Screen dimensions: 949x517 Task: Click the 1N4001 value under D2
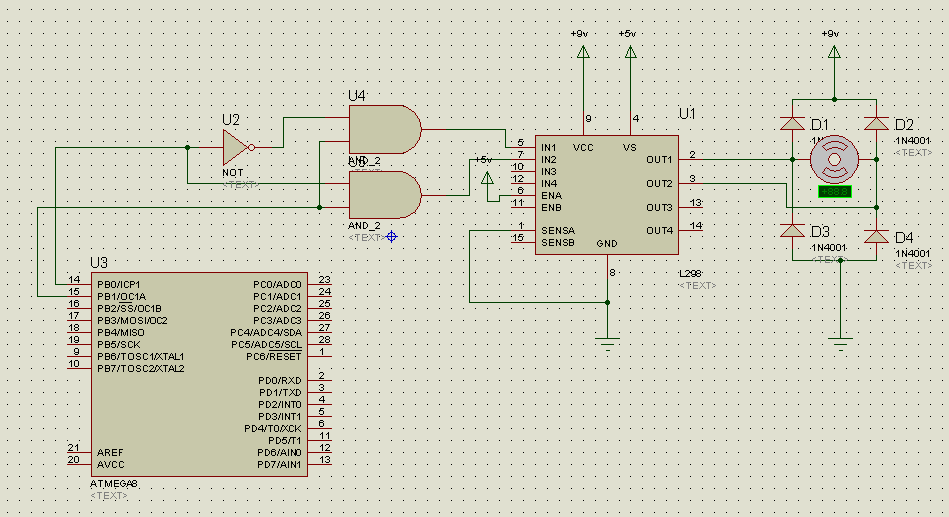(912, 141)
